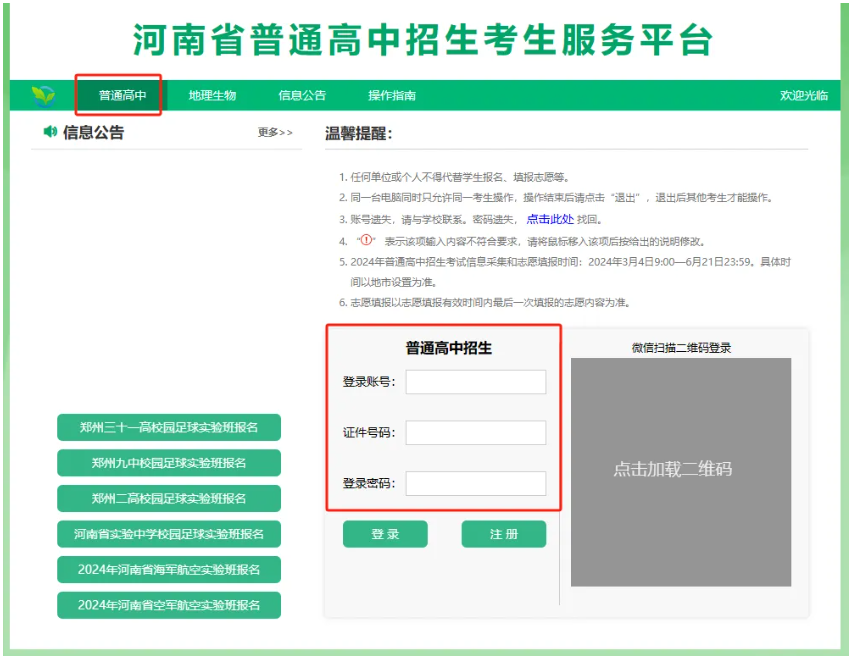The width and height of the screenshot is (854, 670).
Task: Open 郑州二高校园足球实验班报名
Action: (x=169, y=498)
